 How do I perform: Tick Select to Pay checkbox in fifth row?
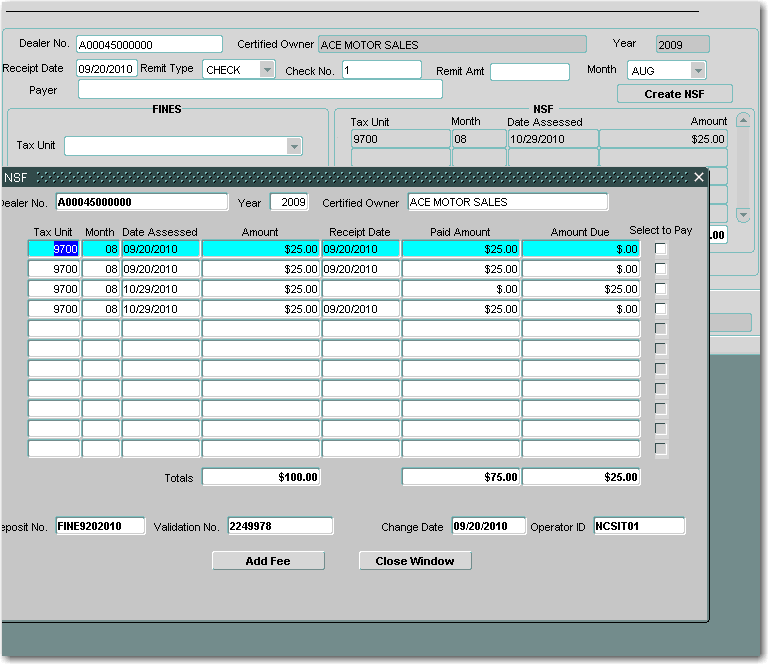tap(660, 329)
